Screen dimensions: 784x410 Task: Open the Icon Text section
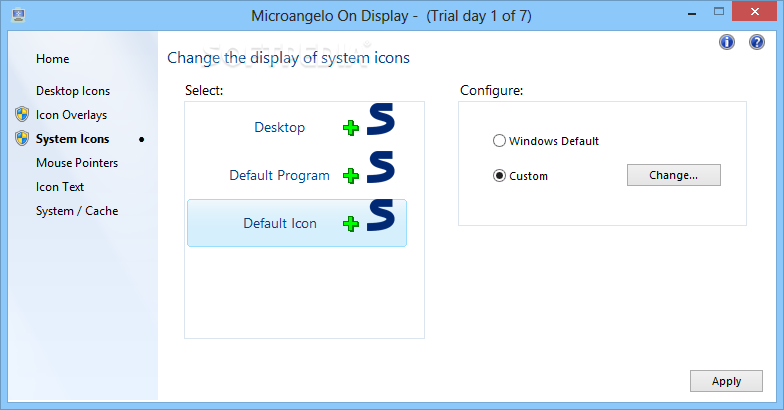point(60,187)
